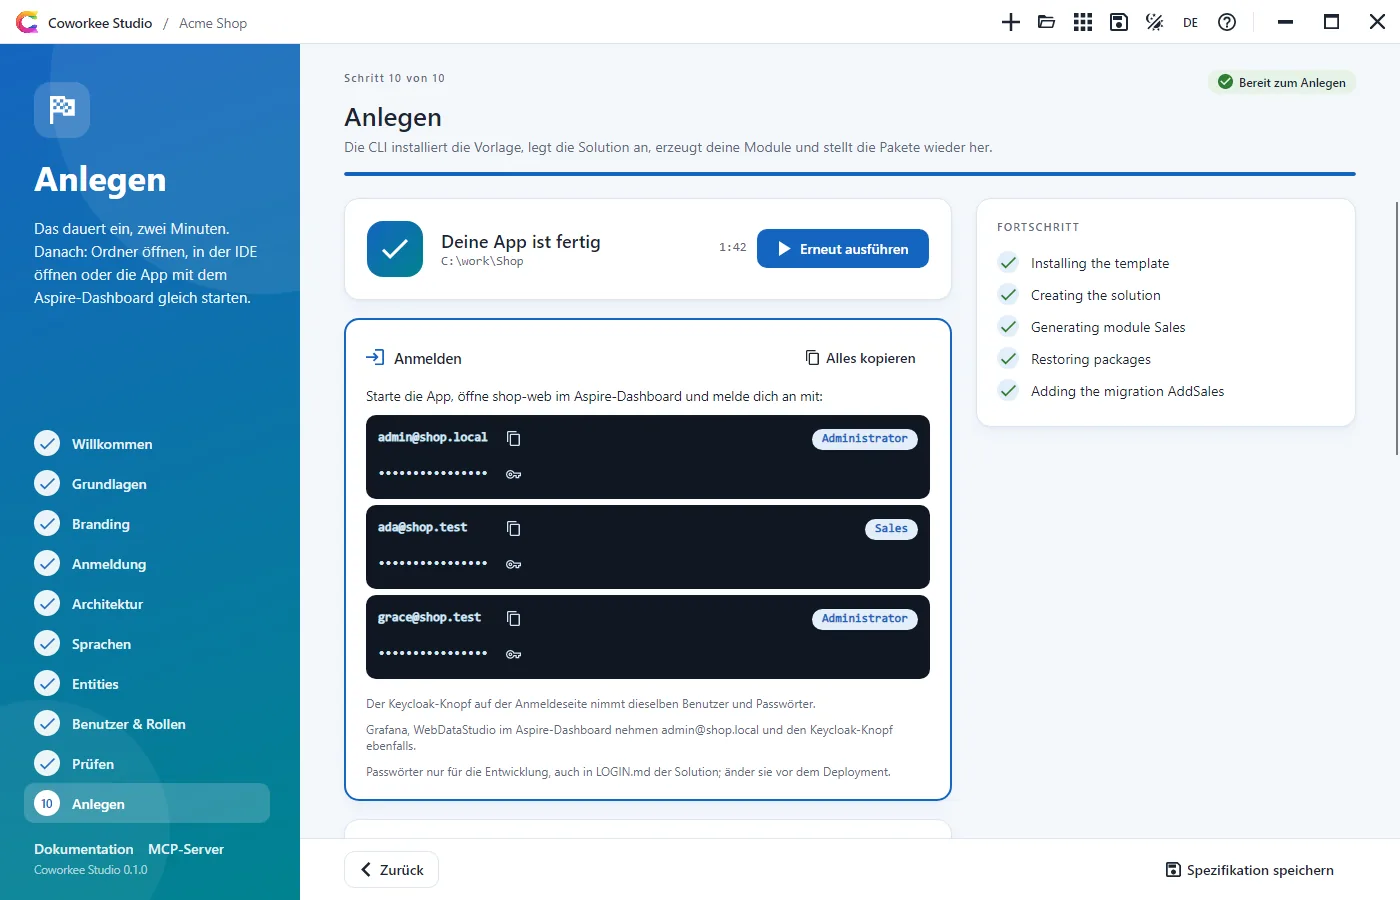Click checkmark beside Restoring packages
This screenshot has width=1400, height=900.
coord(1008,359)
